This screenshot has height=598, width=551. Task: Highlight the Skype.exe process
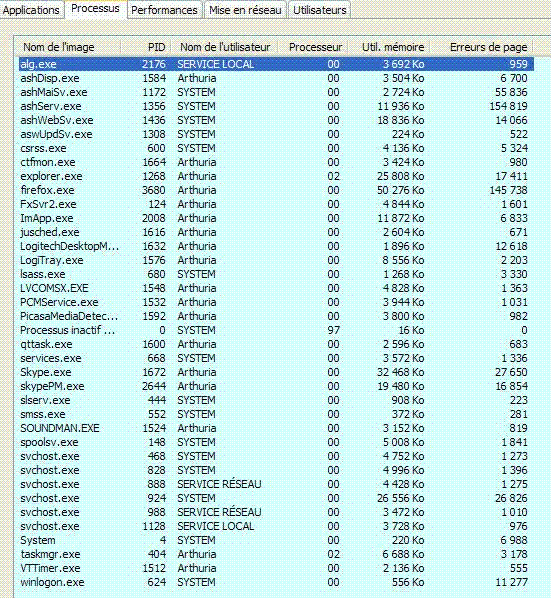[276, 372]
